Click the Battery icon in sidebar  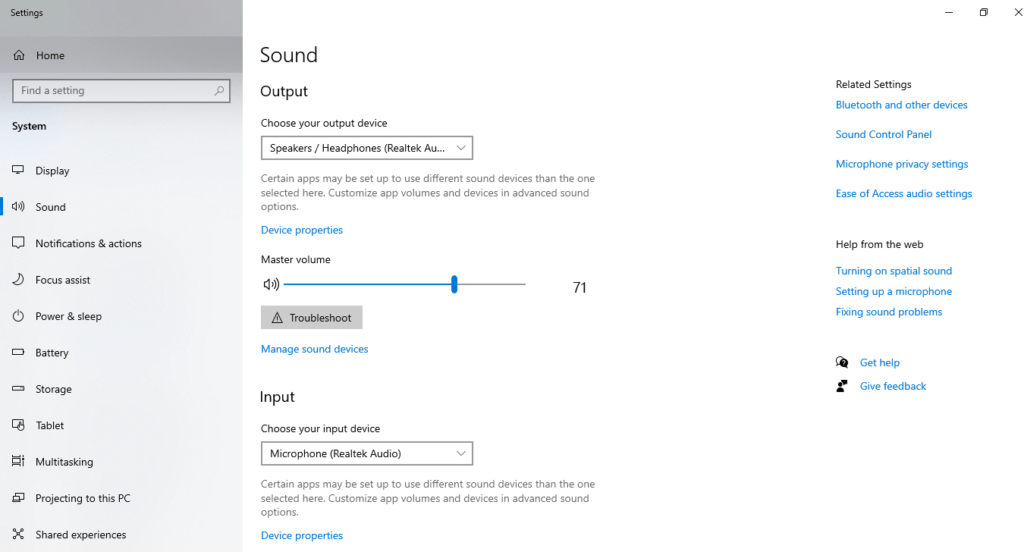point(18,352)
